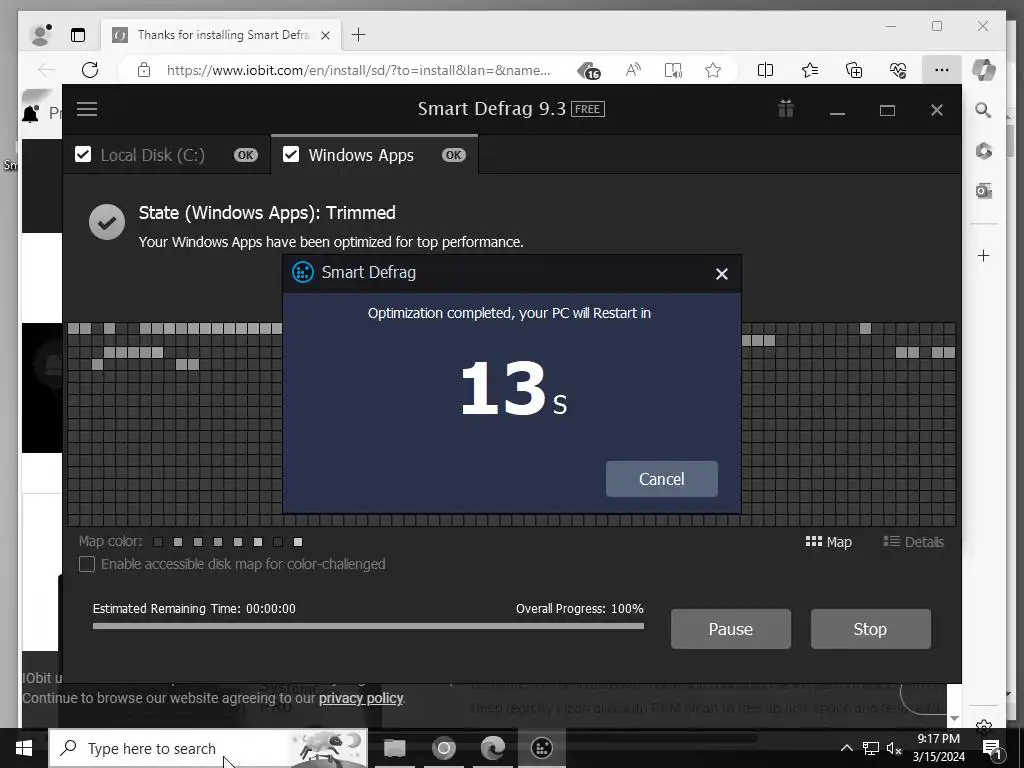Click the address bar URL
Screen dimensions: 1024x768
[359, 70]
